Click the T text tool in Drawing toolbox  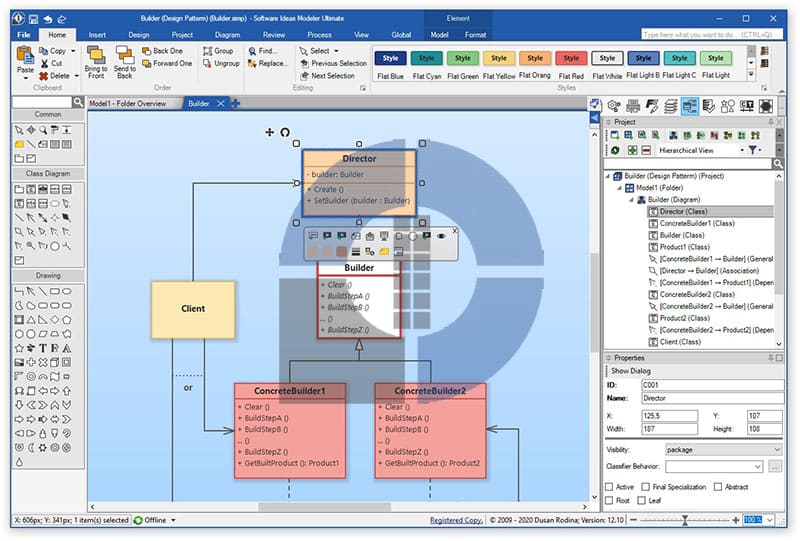coord(43,348)
